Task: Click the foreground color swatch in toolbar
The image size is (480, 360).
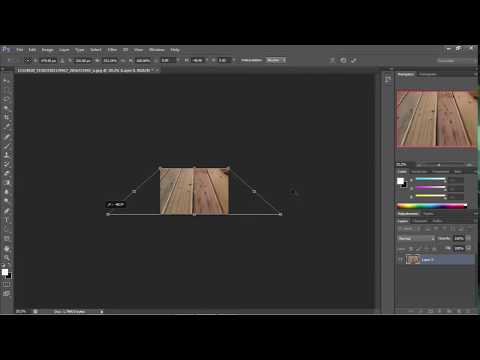Action: click(x=5, y=272)
